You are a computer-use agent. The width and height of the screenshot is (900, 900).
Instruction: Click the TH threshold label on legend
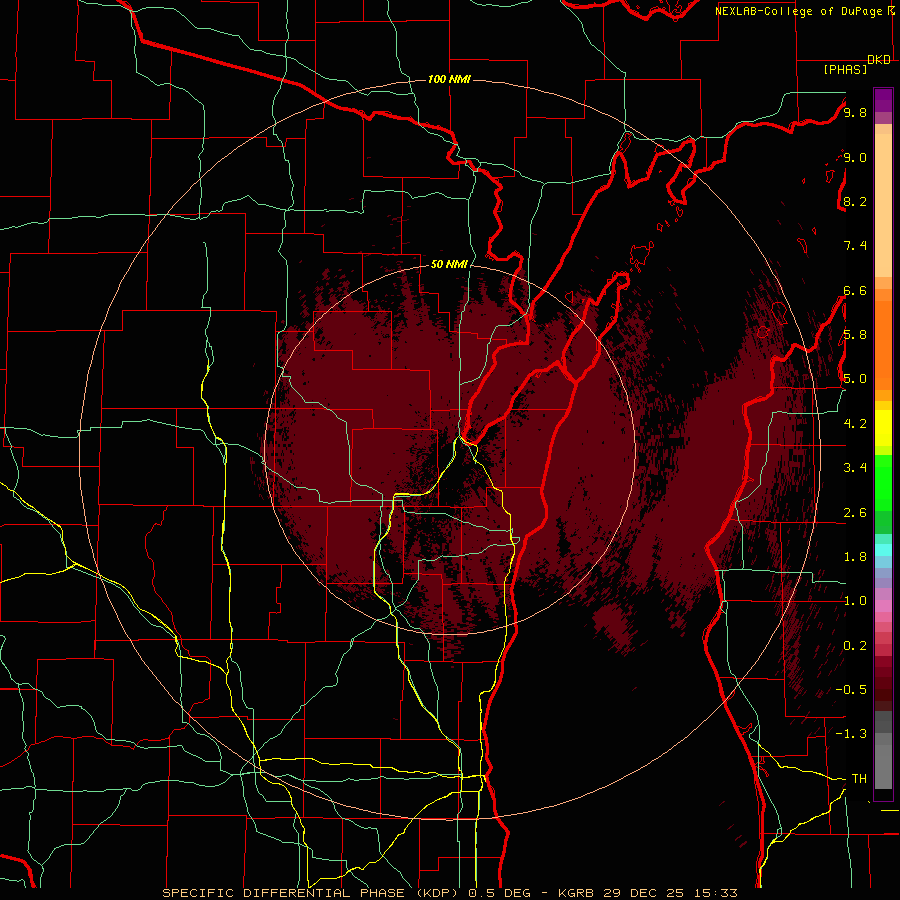click(859, 779)
